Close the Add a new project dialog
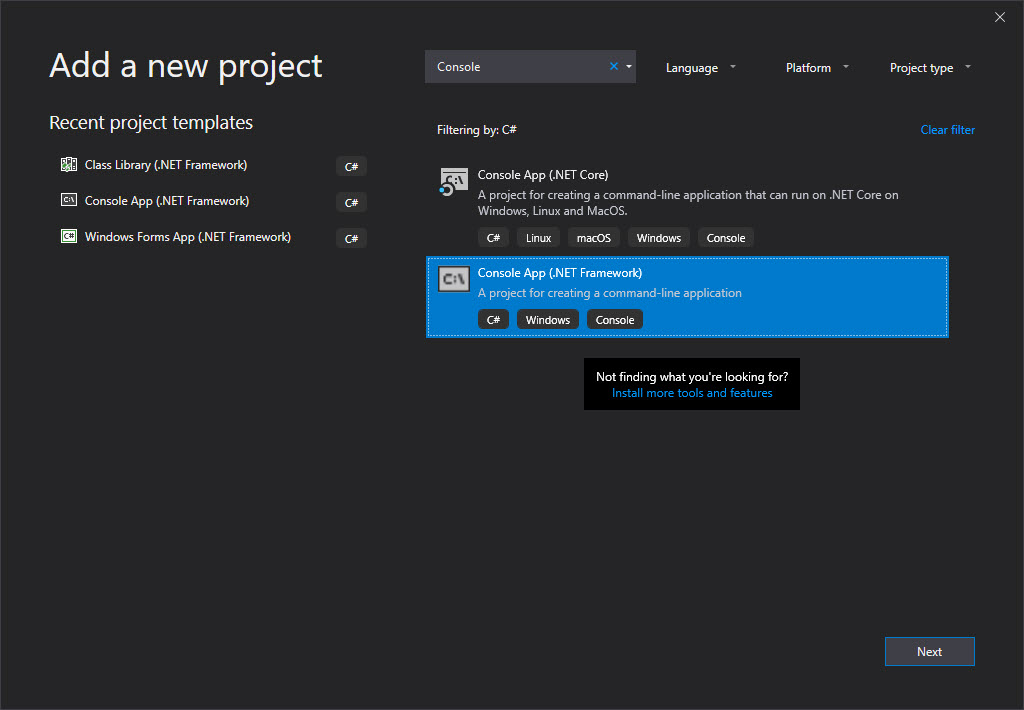1024x710 pixels. (999, 17)
